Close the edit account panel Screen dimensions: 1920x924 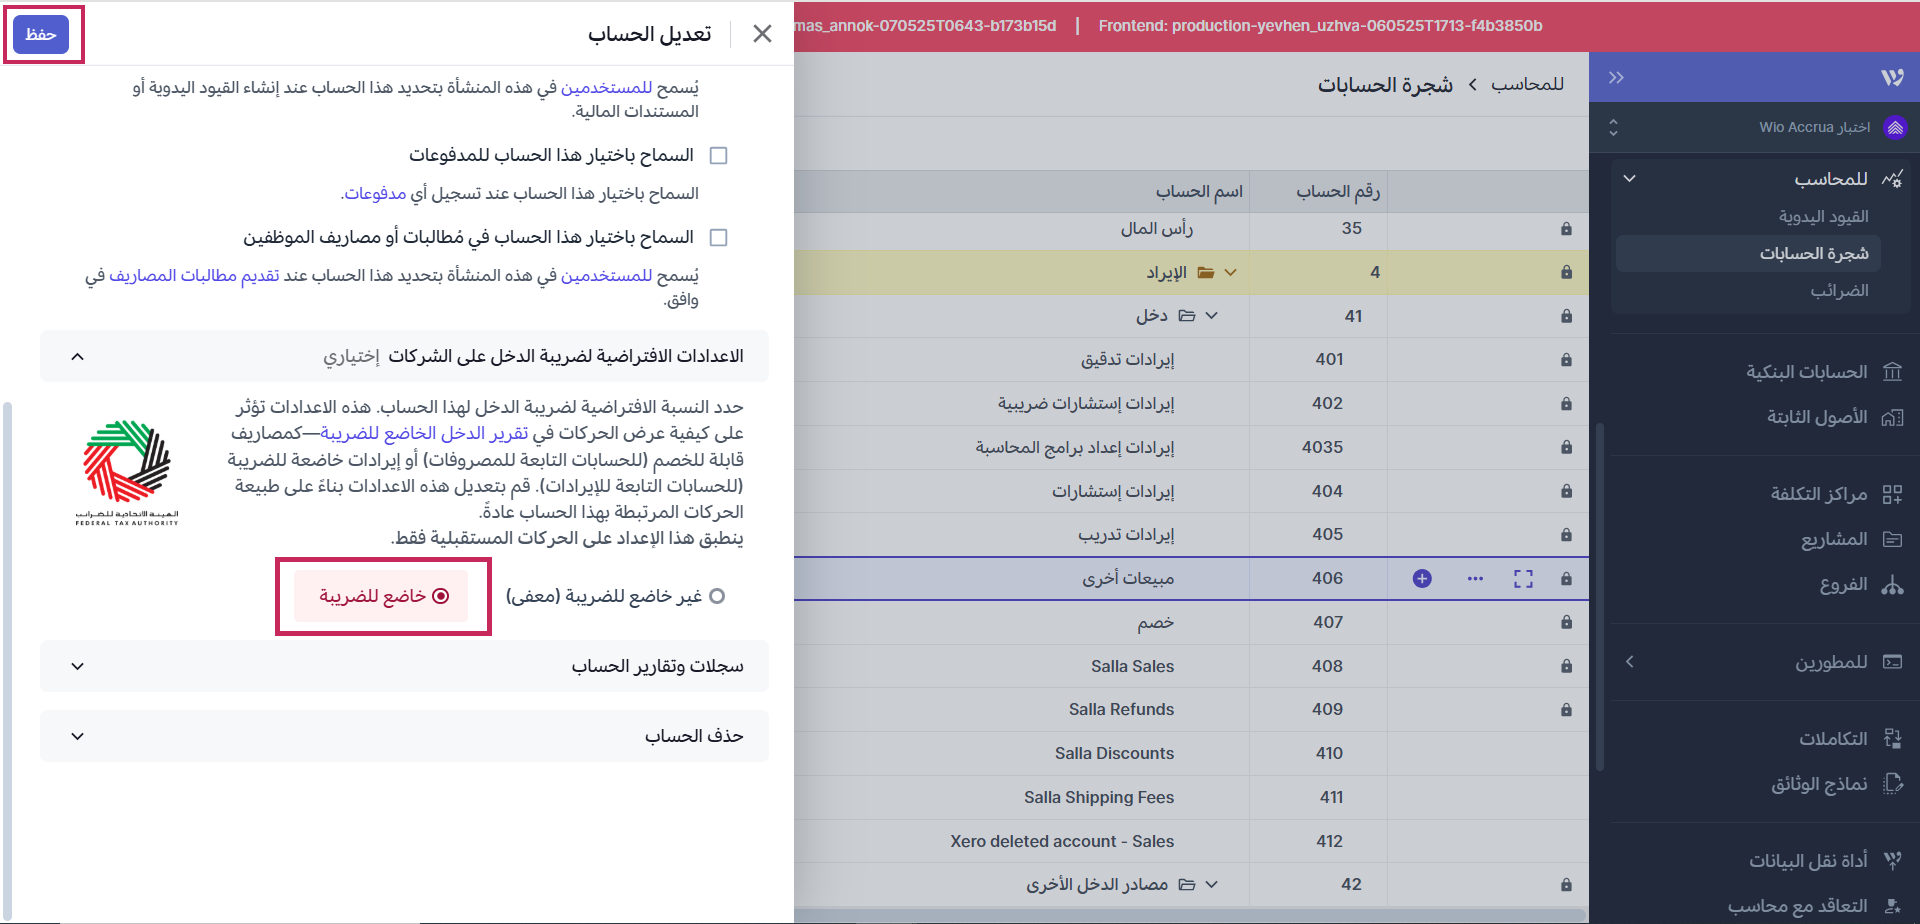pos(762,34)
